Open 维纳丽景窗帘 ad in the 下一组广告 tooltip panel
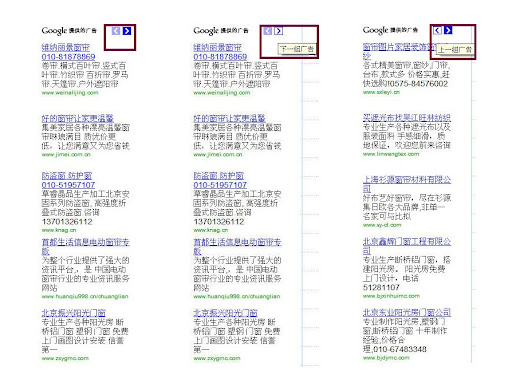The image size is (512, 375). click(220, 52)
